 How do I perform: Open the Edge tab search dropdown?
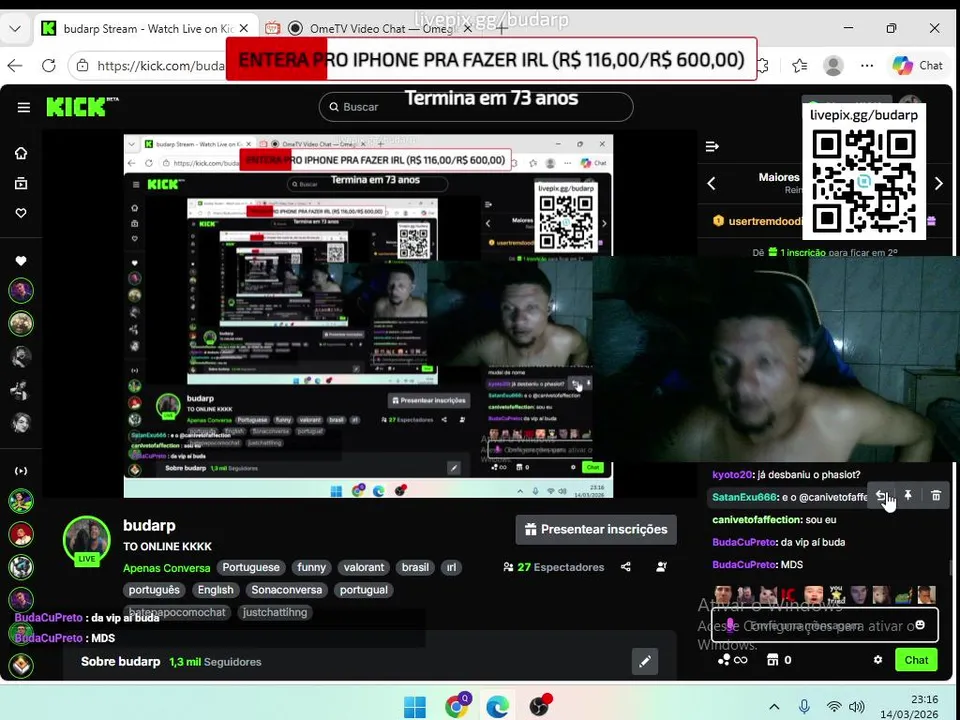[x=15, y=28]
